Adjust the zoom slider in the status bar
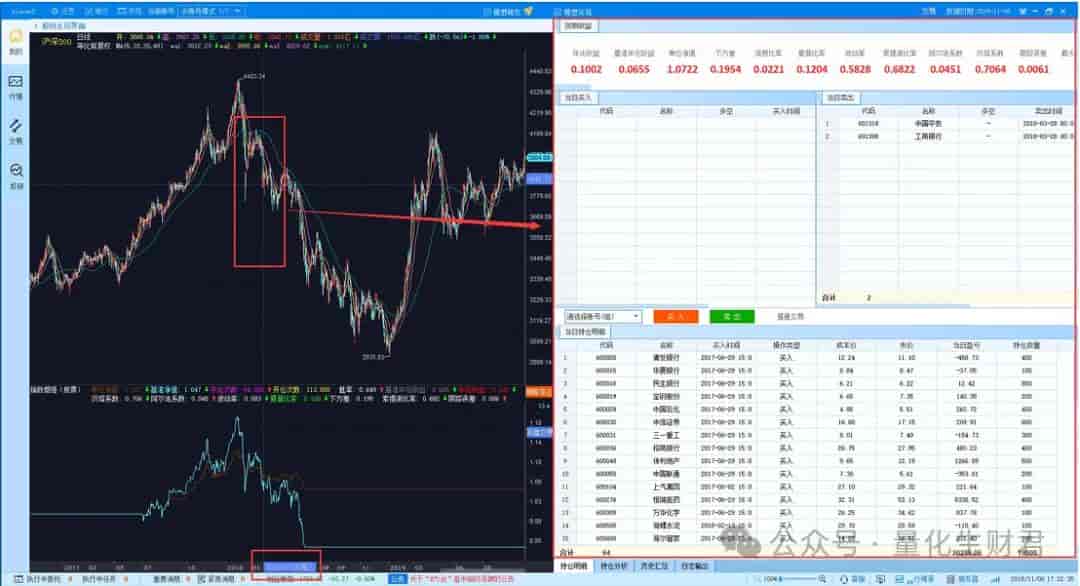1080x586 pixels. click(798, 579)
